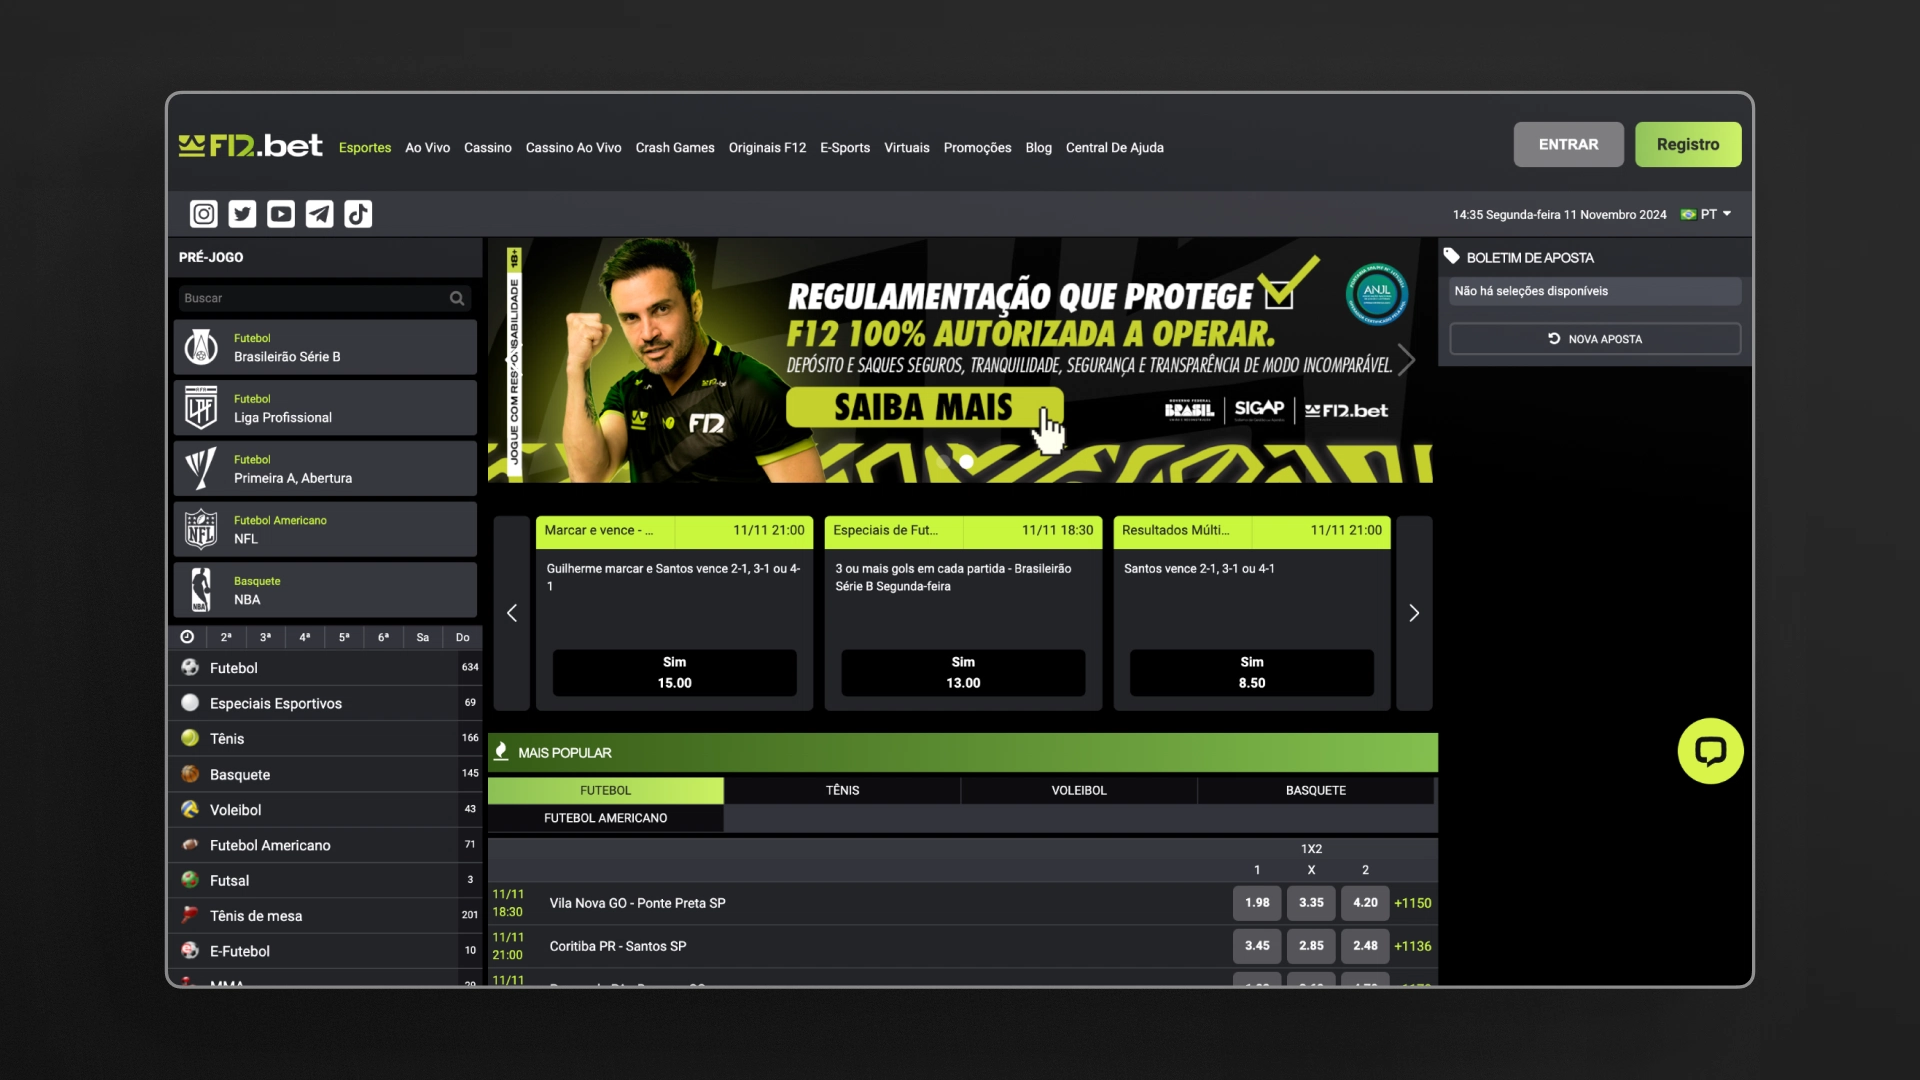Select Sim 8.50 odds
1920x1080 pixels.
click(x=1252, y=673)
